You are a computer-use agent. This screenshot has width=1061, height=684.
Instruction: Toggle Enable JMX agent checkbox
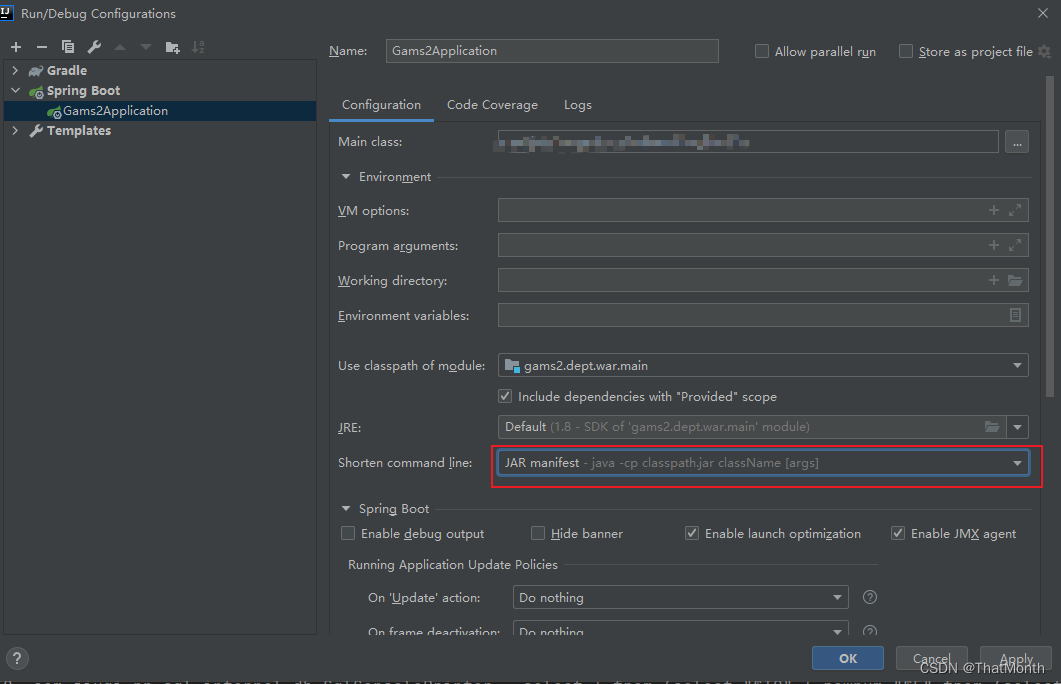tap(898, 534)
